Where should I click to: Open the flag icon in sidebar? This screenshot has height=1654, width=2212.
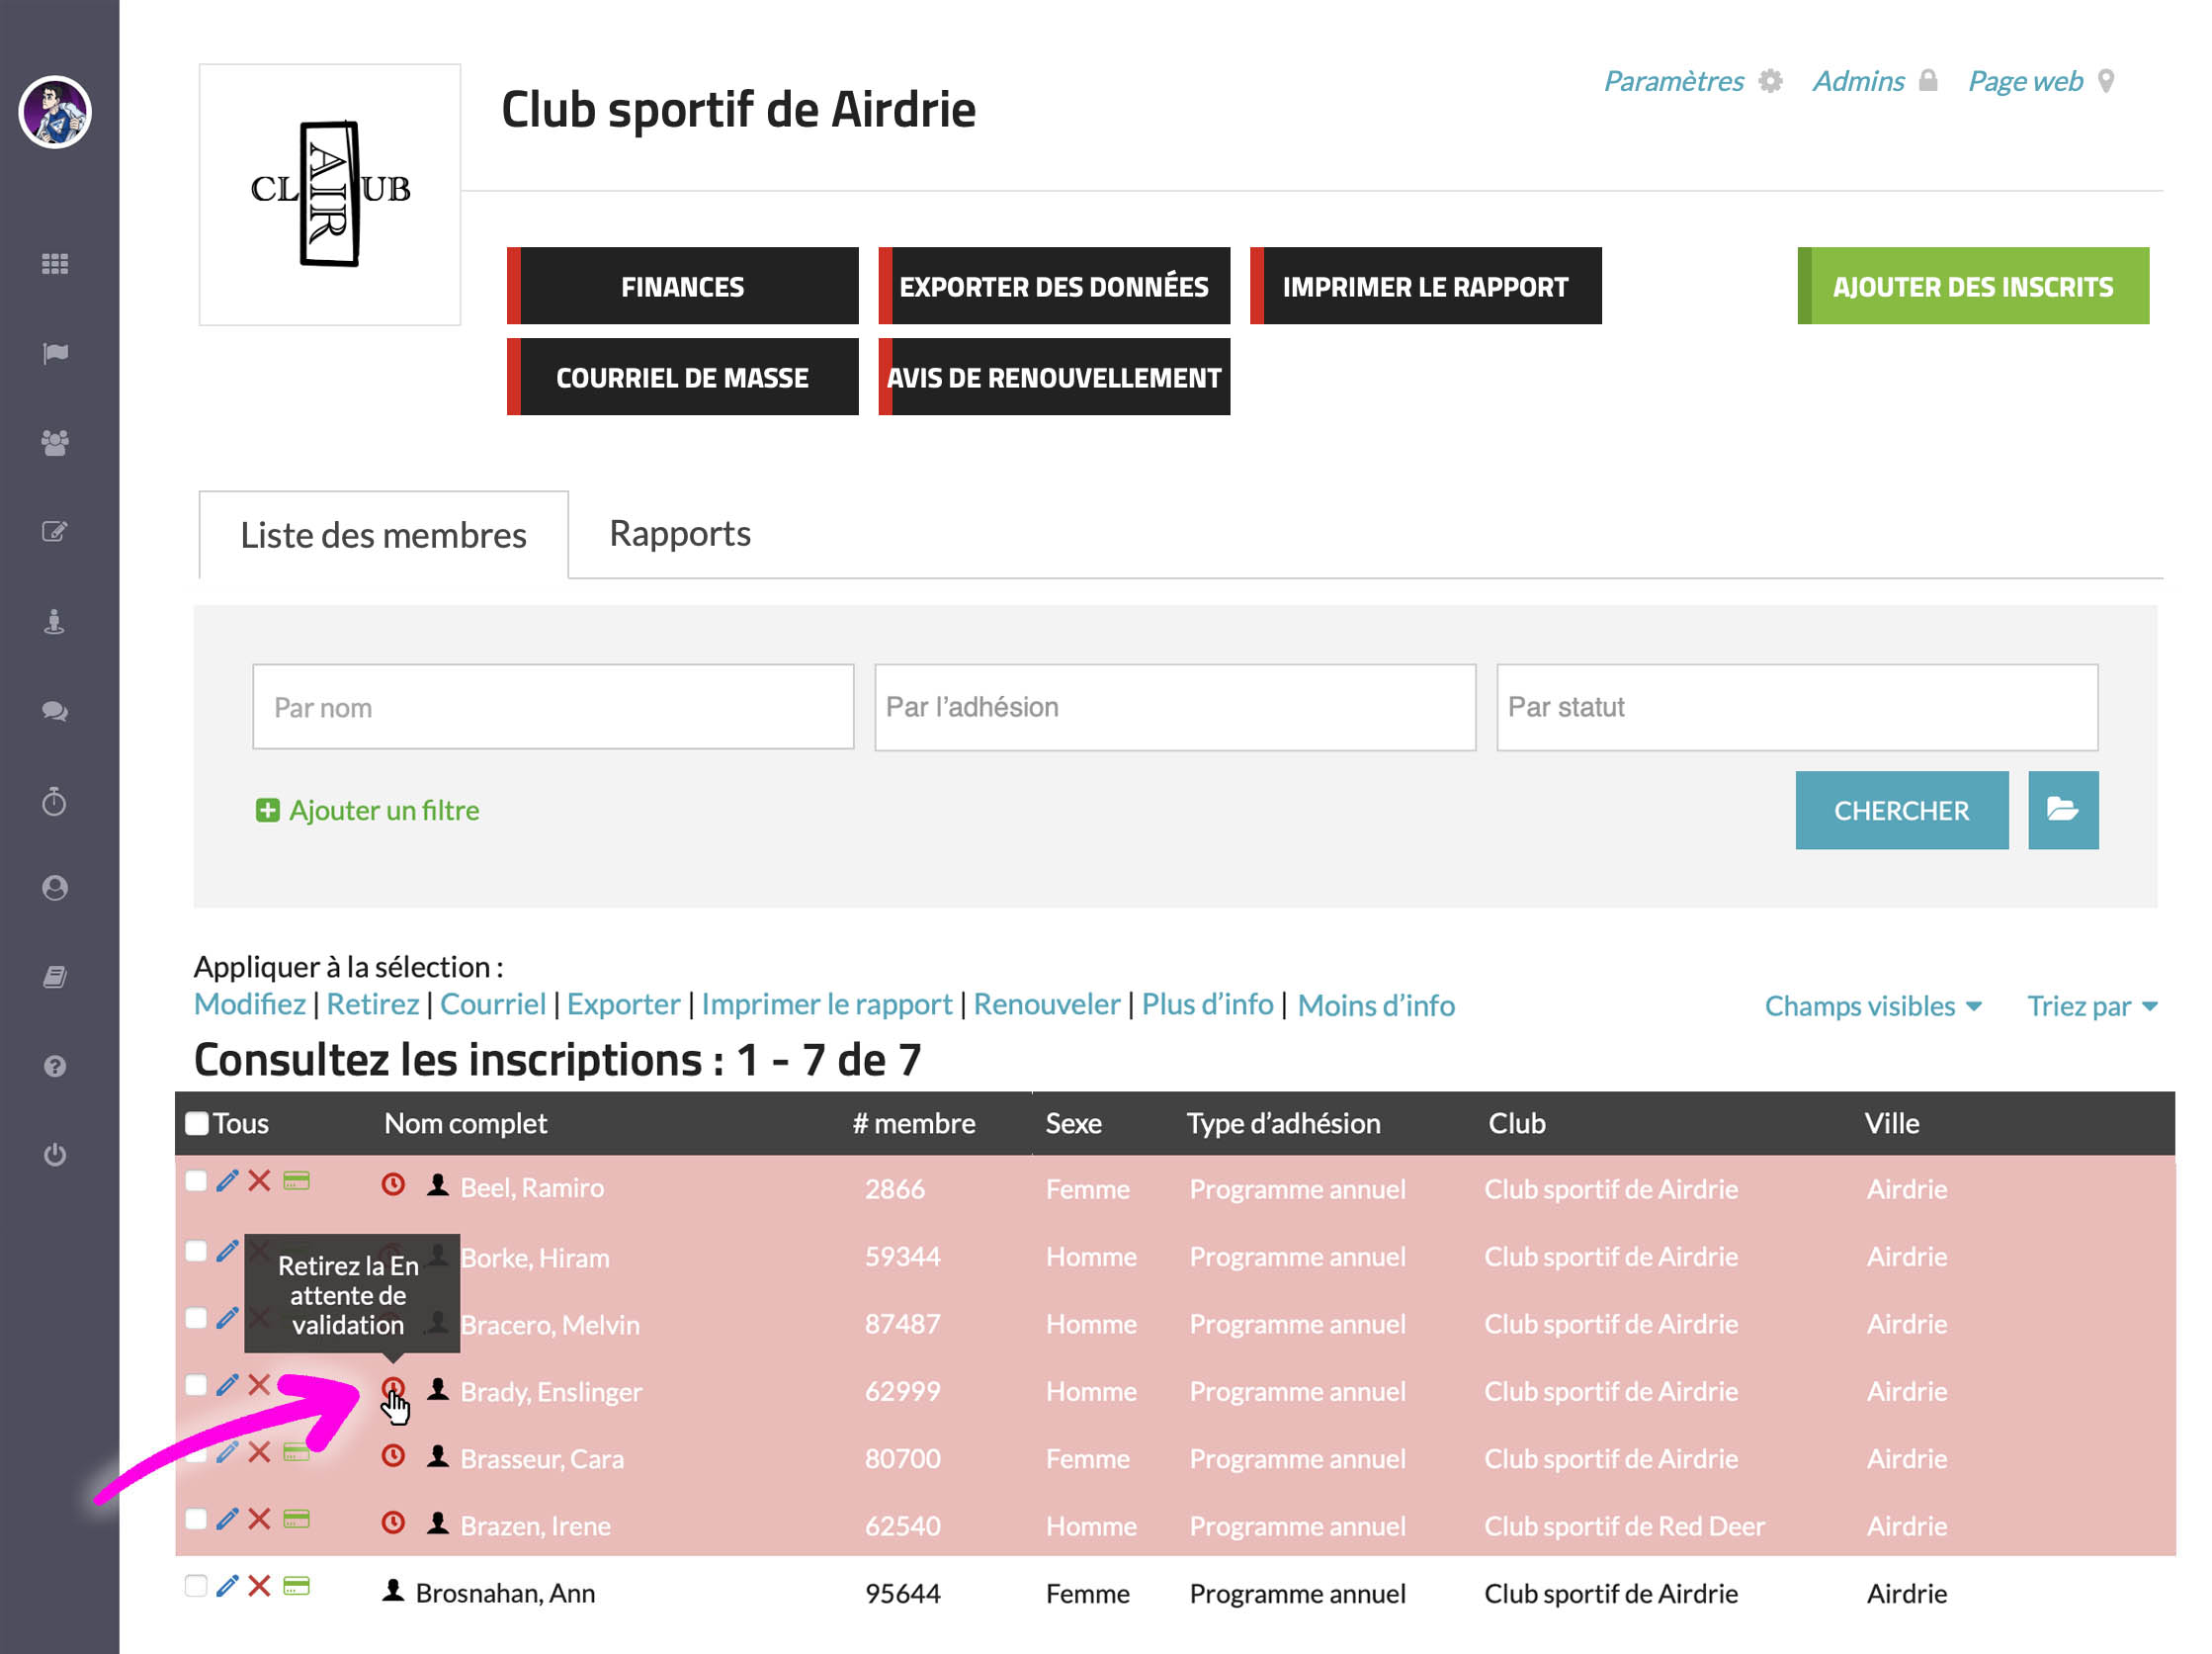pos(55,353)
